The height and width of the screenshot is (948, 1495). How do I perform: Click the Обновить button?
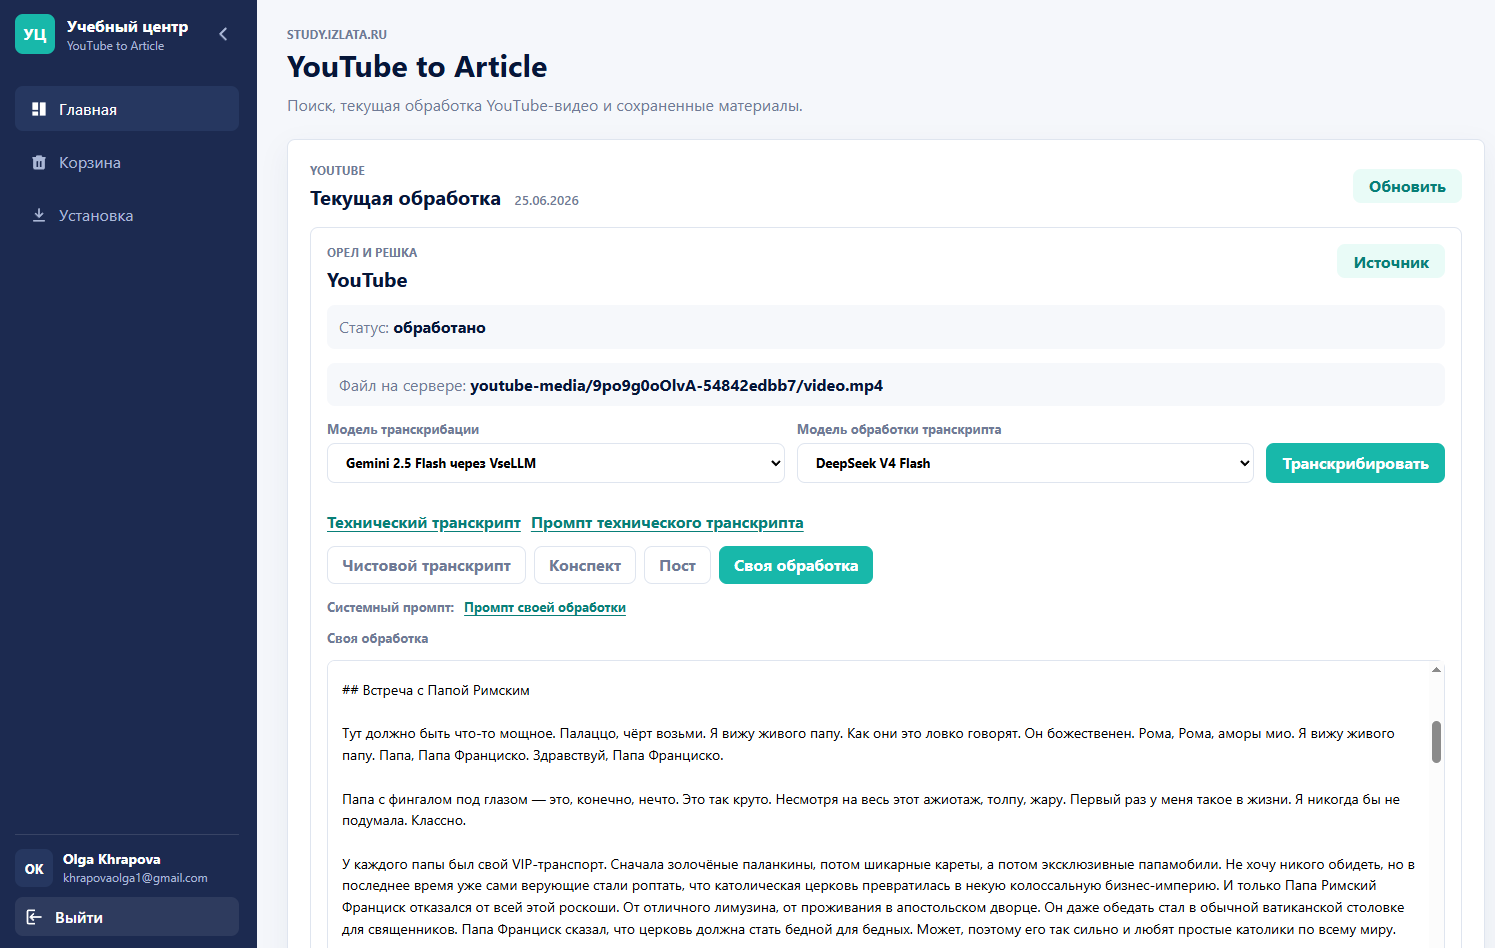tap(1407, 186)
